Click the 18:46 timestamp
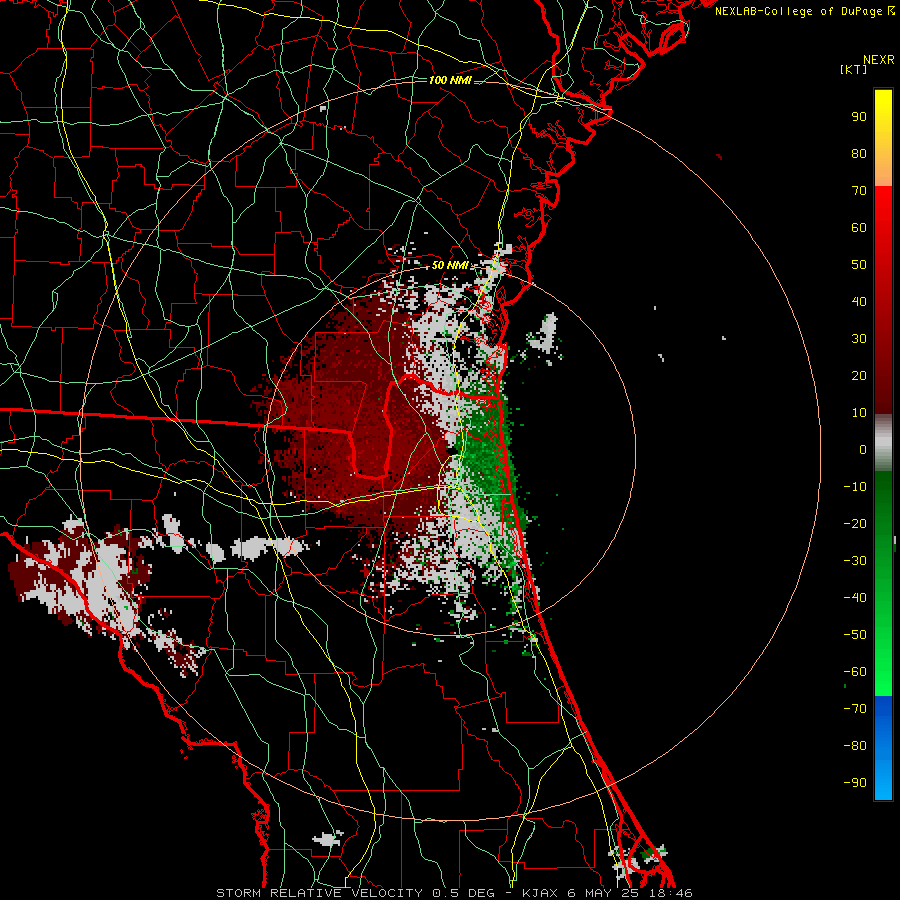This screenshot has height=900, width=900. coord(671,893)
